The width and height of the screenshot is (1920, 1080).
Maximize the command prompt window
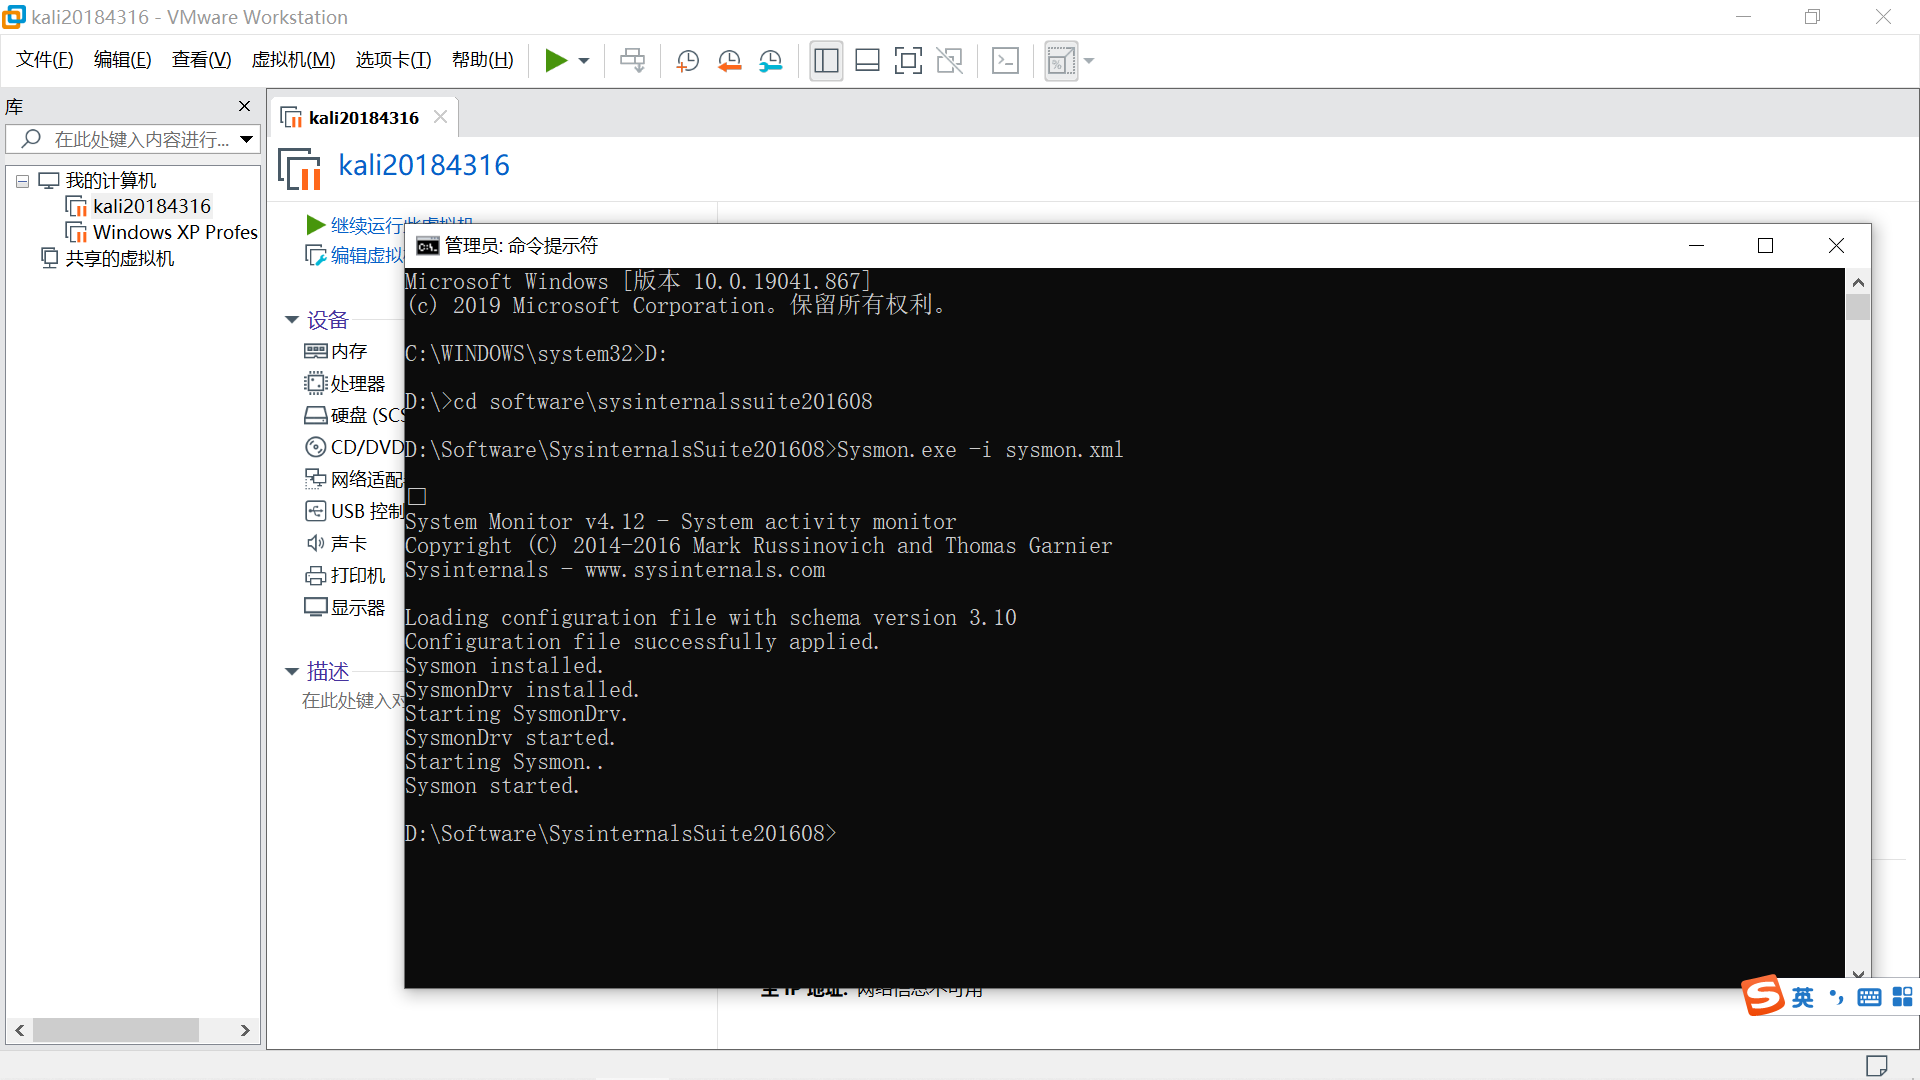click(1766, 246)
